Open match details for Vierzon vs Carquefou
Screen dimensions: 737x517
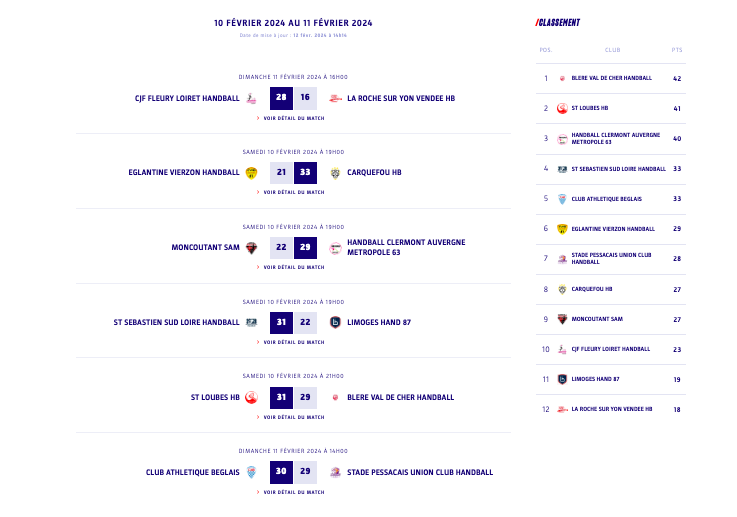(293, 192)
